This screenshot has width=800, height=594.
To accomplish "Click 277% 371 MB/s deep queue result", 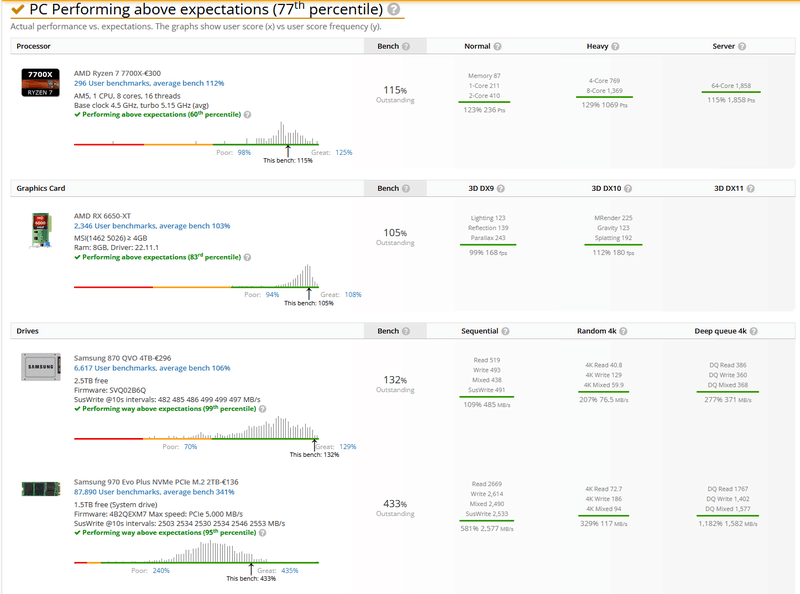I will 728,400.
